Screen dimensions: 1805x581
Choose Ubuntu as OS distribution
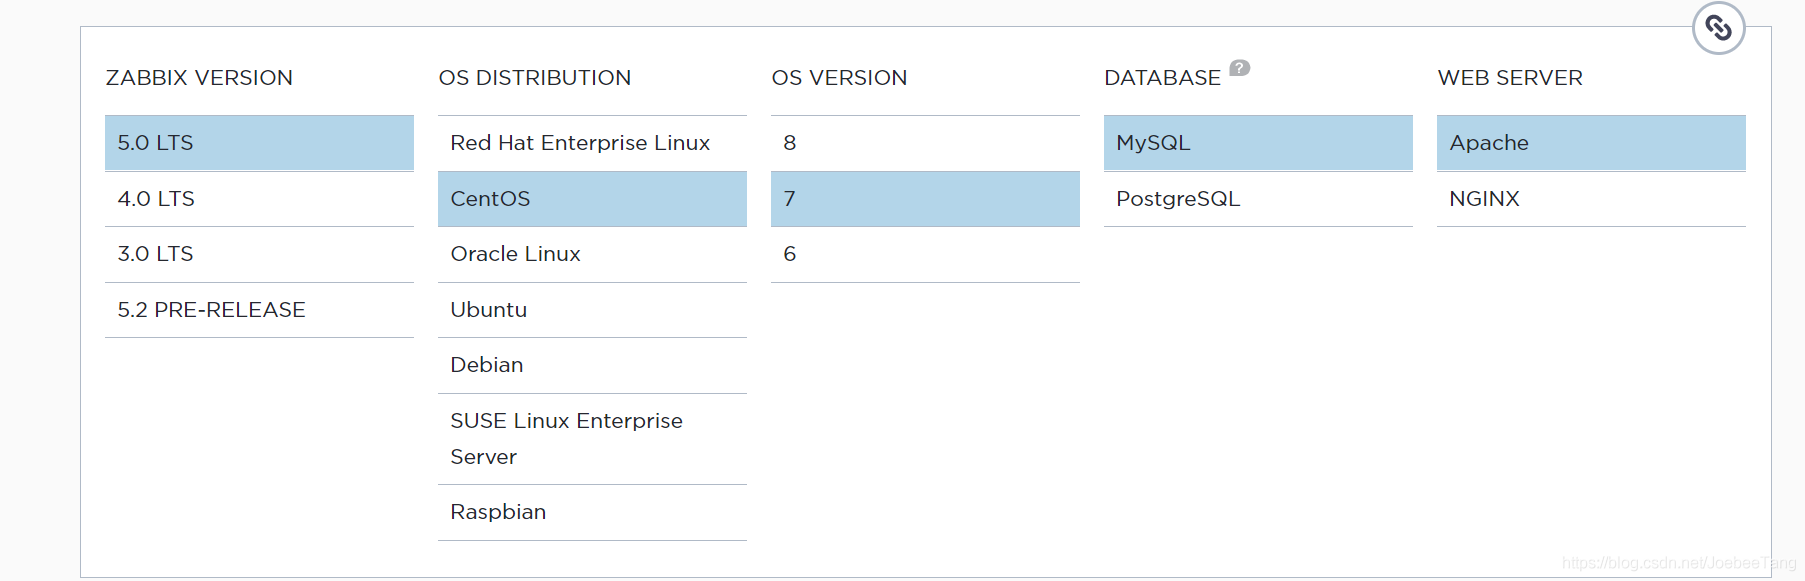[x=592, y=310]
